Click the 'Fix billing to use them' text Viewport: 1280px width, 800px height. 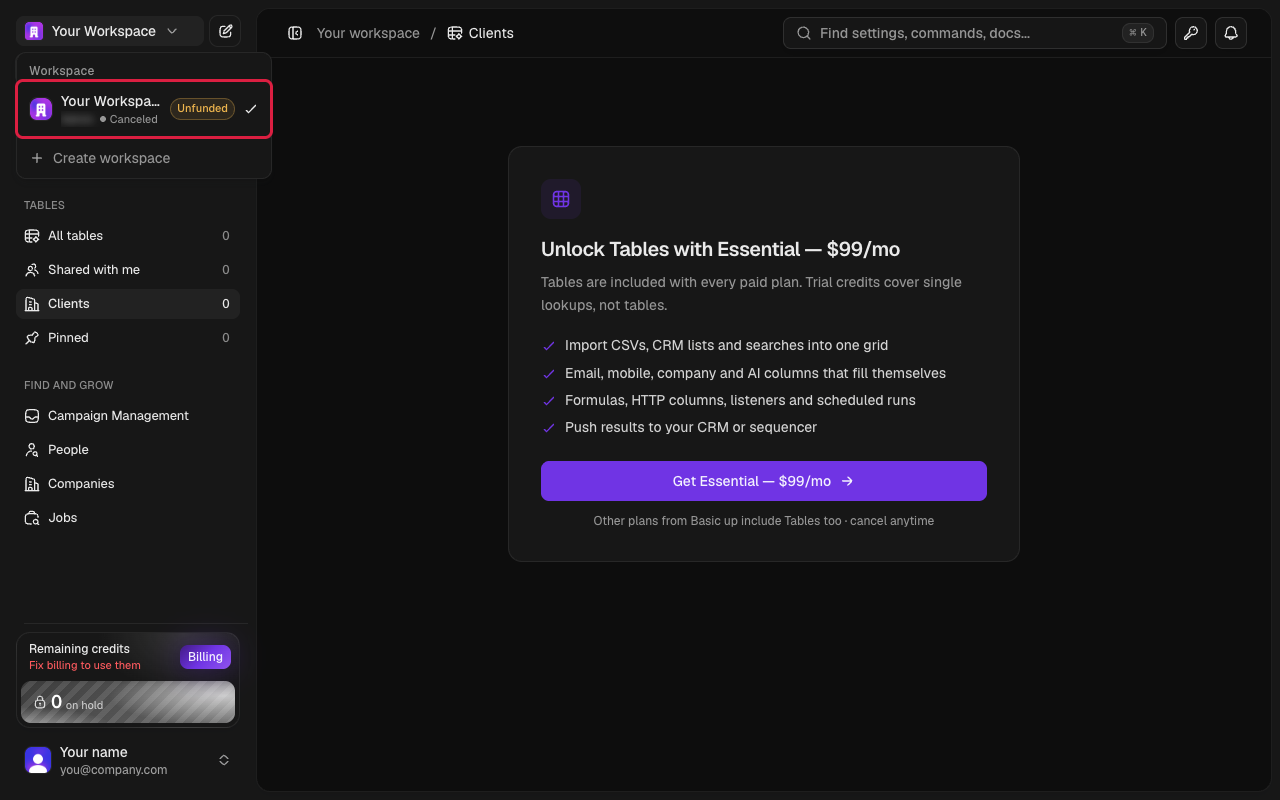[x=85, y=666]
